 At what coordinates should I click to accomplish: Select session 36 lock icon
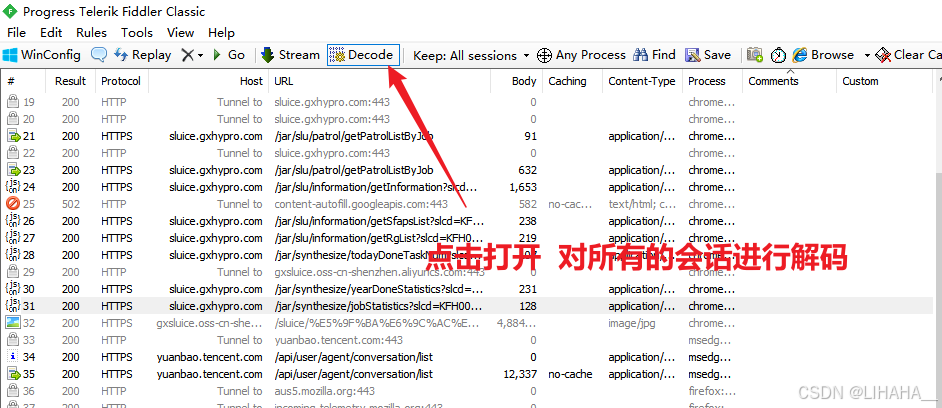tap(13, 391)
